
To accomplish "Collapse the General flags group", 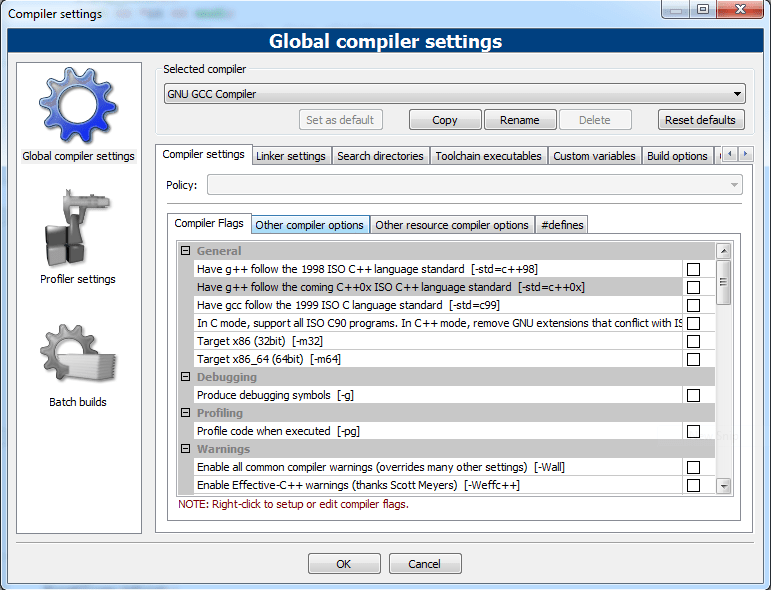I will click(x=185, y=251).
